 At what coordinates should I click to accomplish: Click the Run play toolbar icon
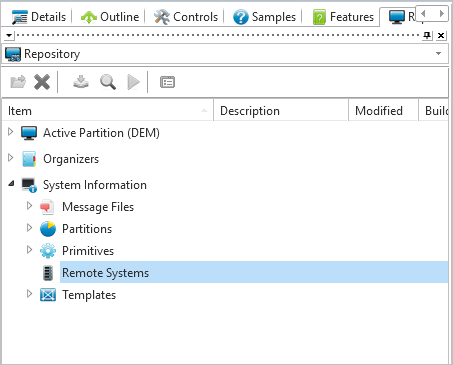pos(134,82)
